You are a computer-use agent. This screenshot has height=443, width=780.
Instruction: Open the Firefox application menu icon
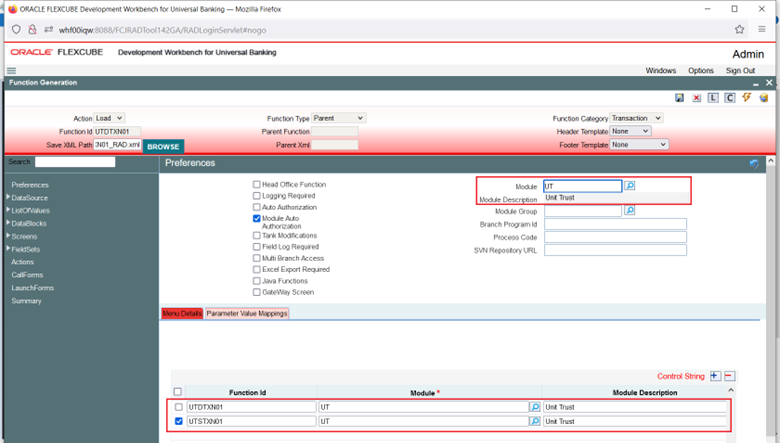762,29
